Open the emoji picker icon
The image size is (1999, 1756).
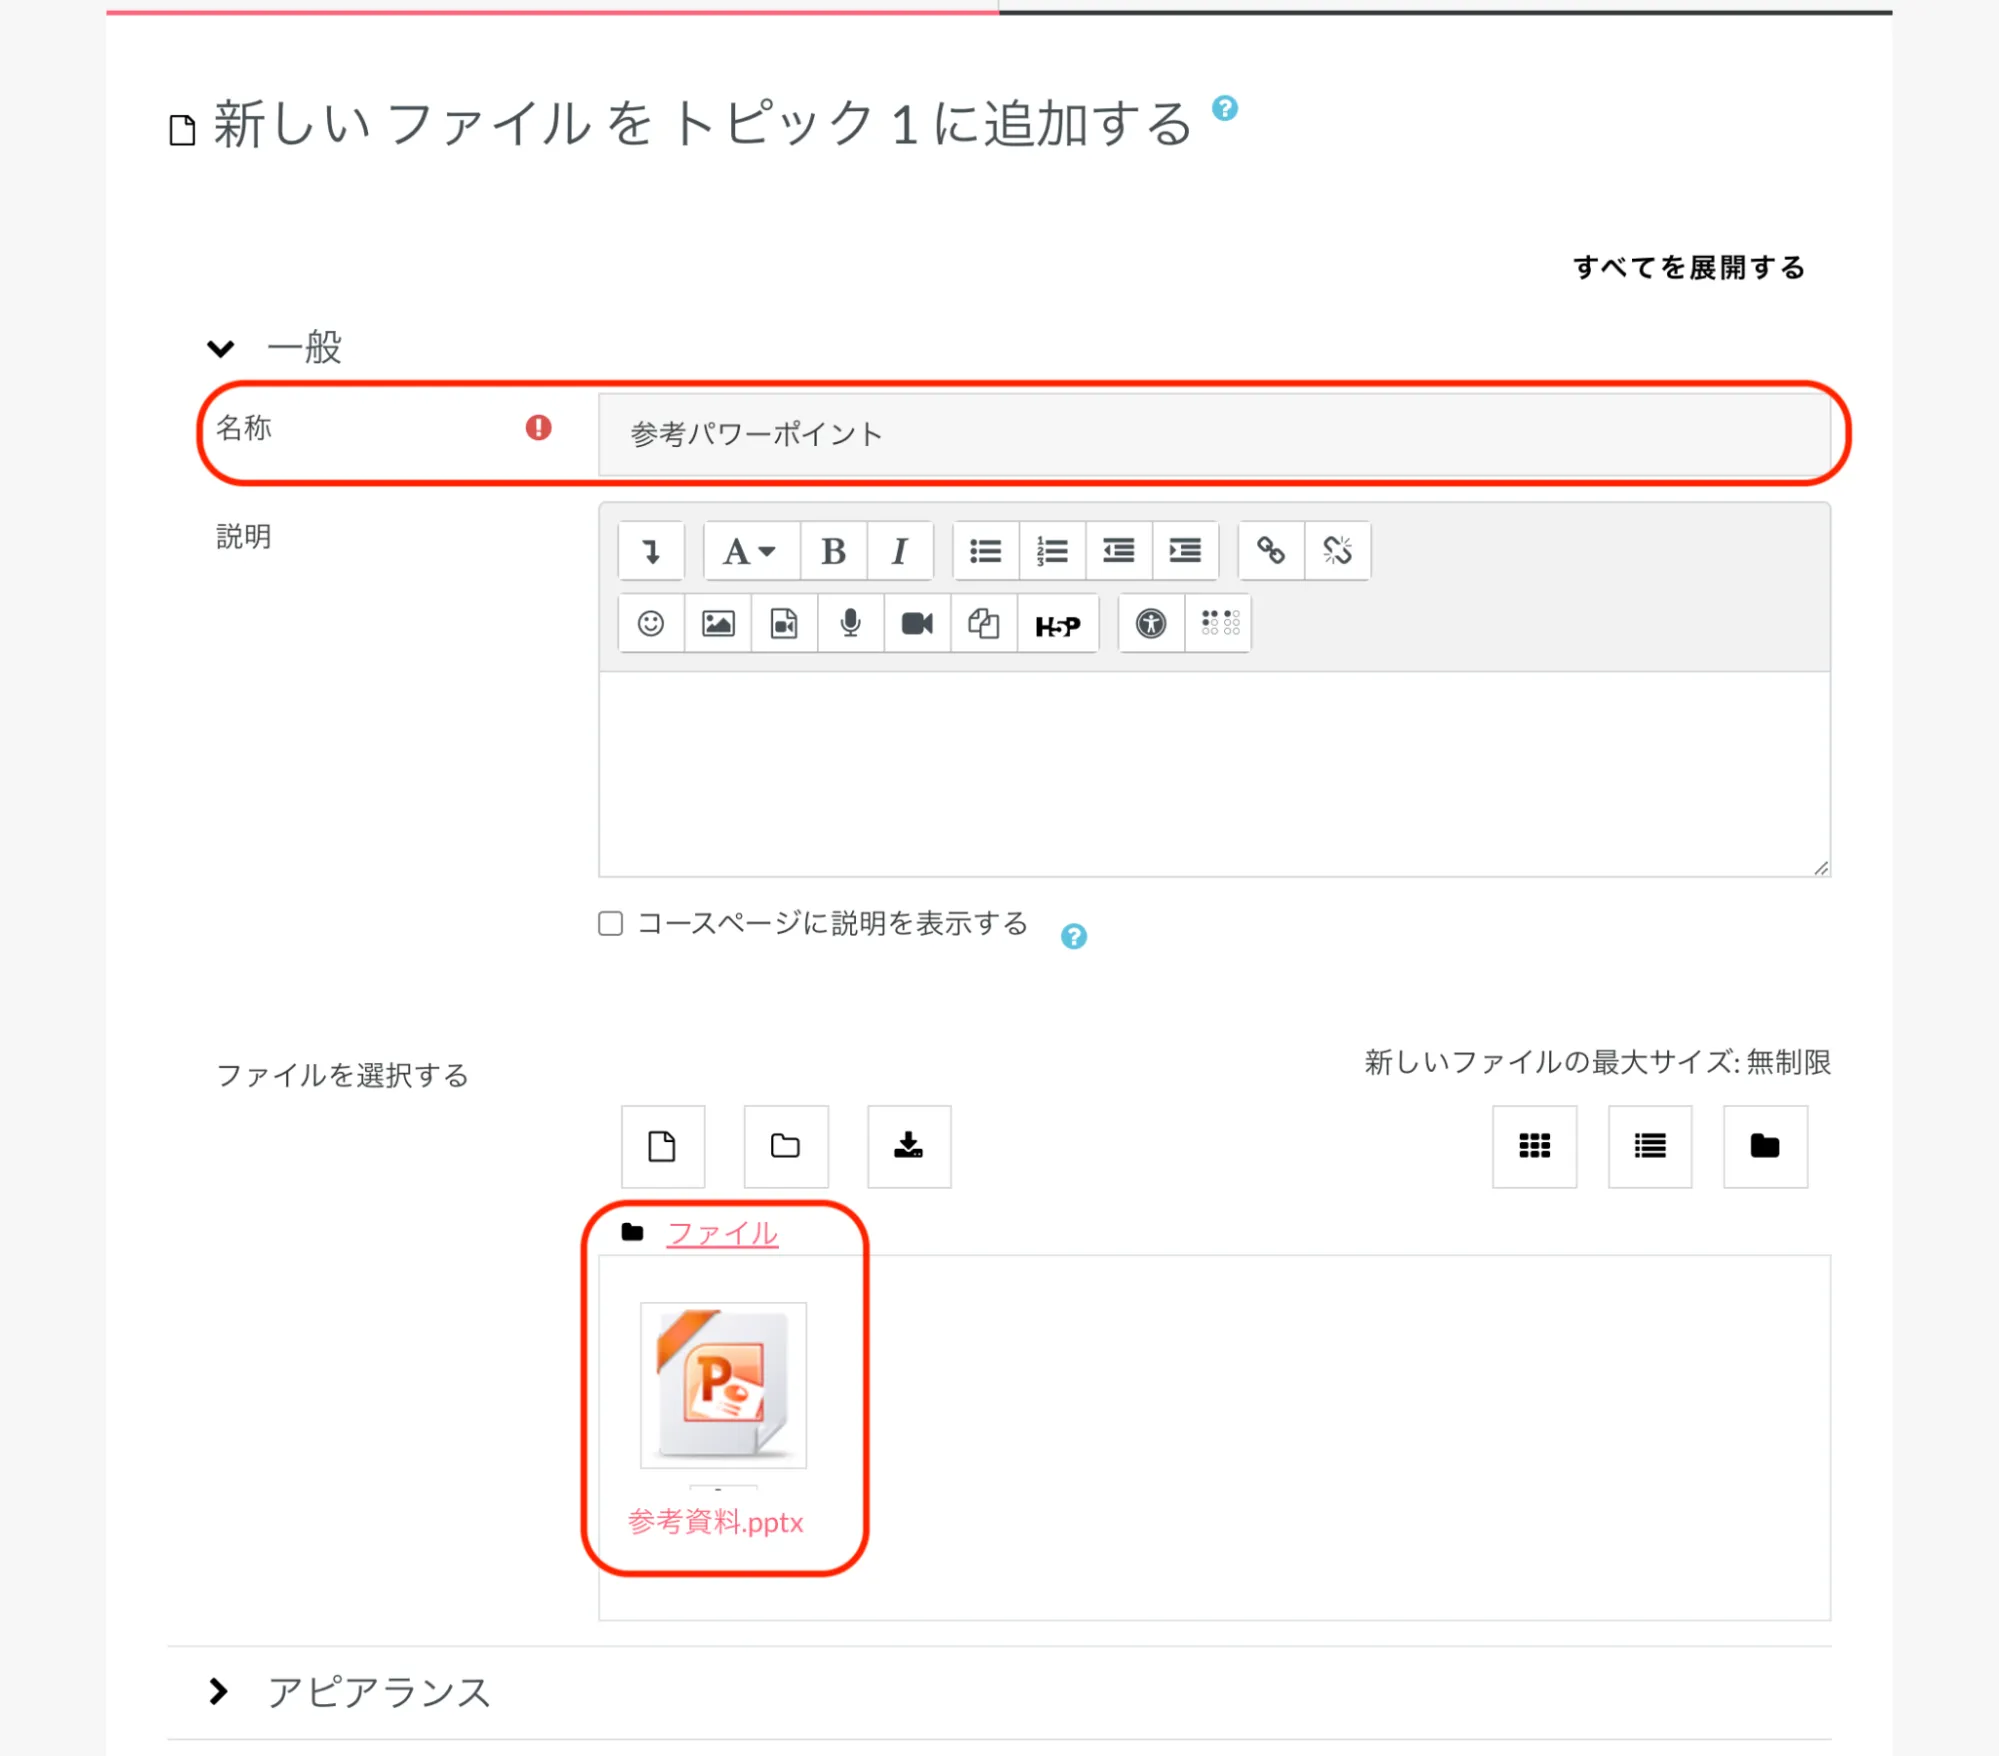click(651, 624)
